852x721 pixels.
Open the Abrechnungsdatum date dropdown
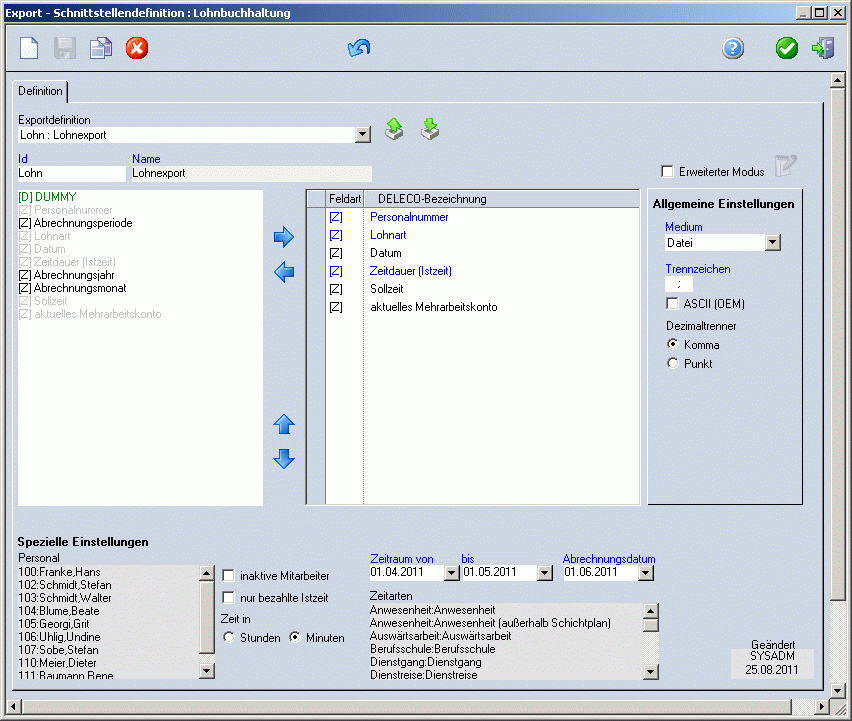click(645, 573)
